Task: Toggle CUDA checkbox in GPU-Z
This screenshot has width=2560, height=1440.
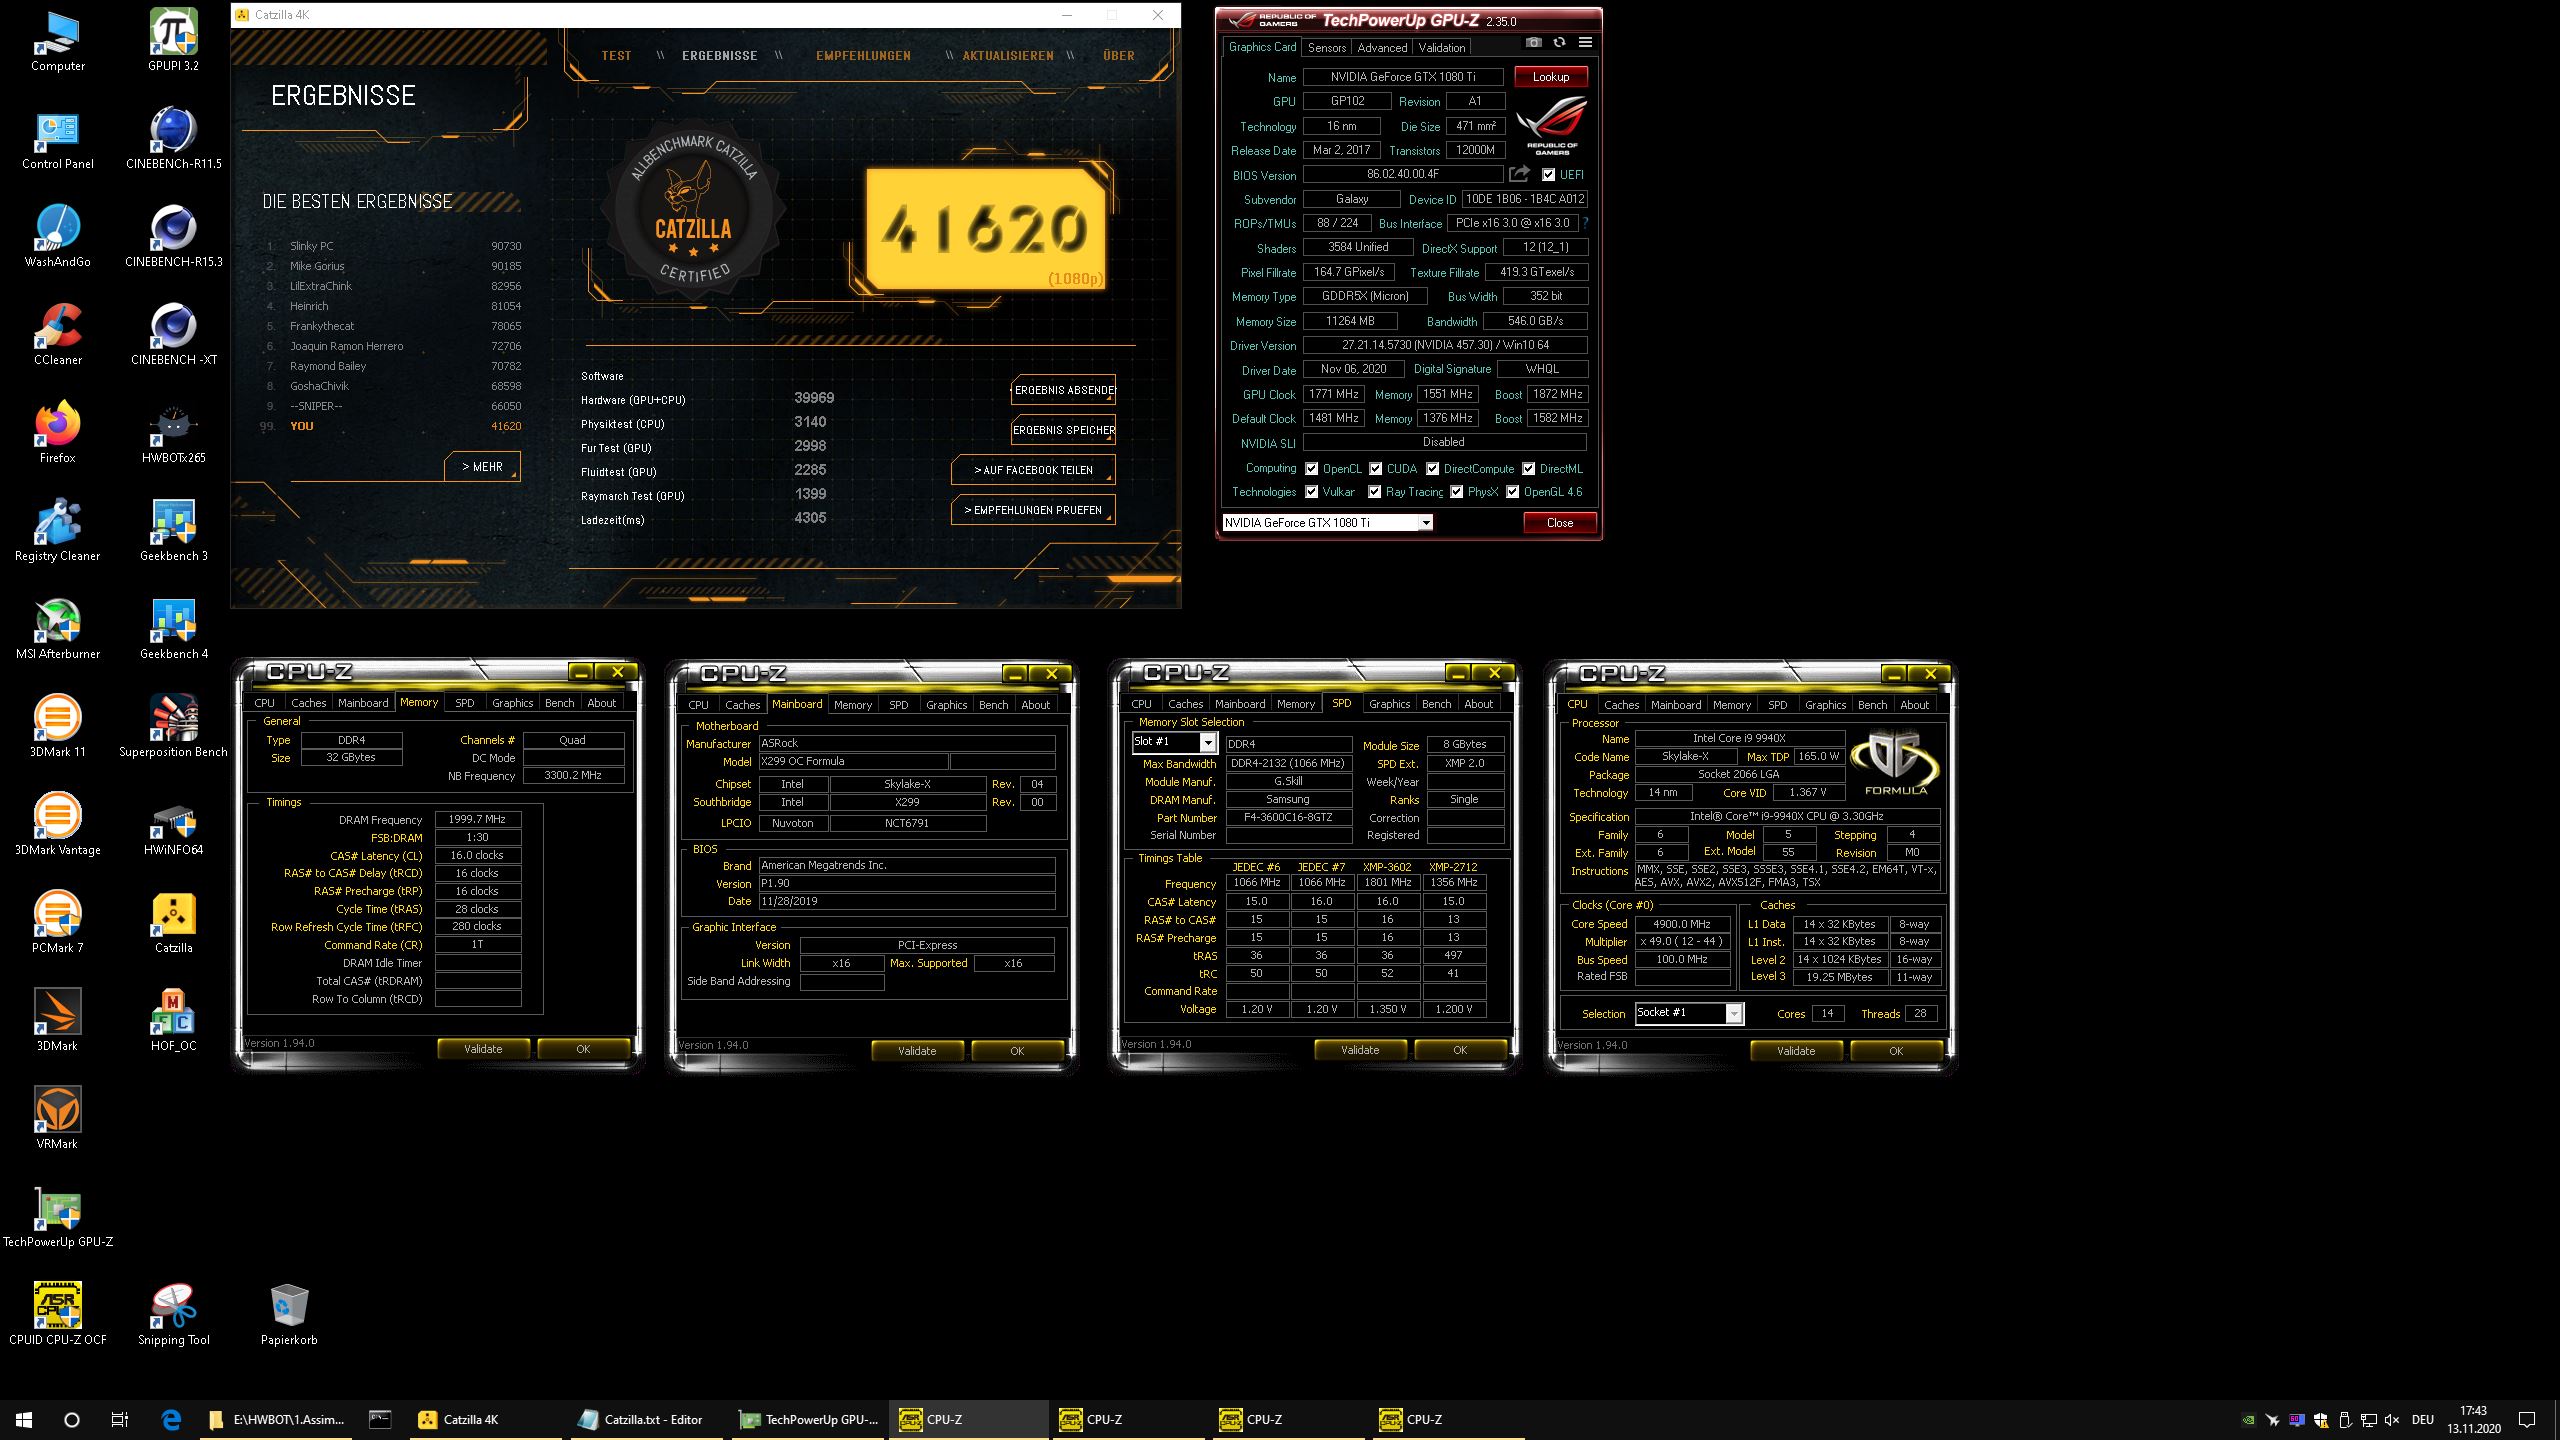Action: click(1376, 469)
